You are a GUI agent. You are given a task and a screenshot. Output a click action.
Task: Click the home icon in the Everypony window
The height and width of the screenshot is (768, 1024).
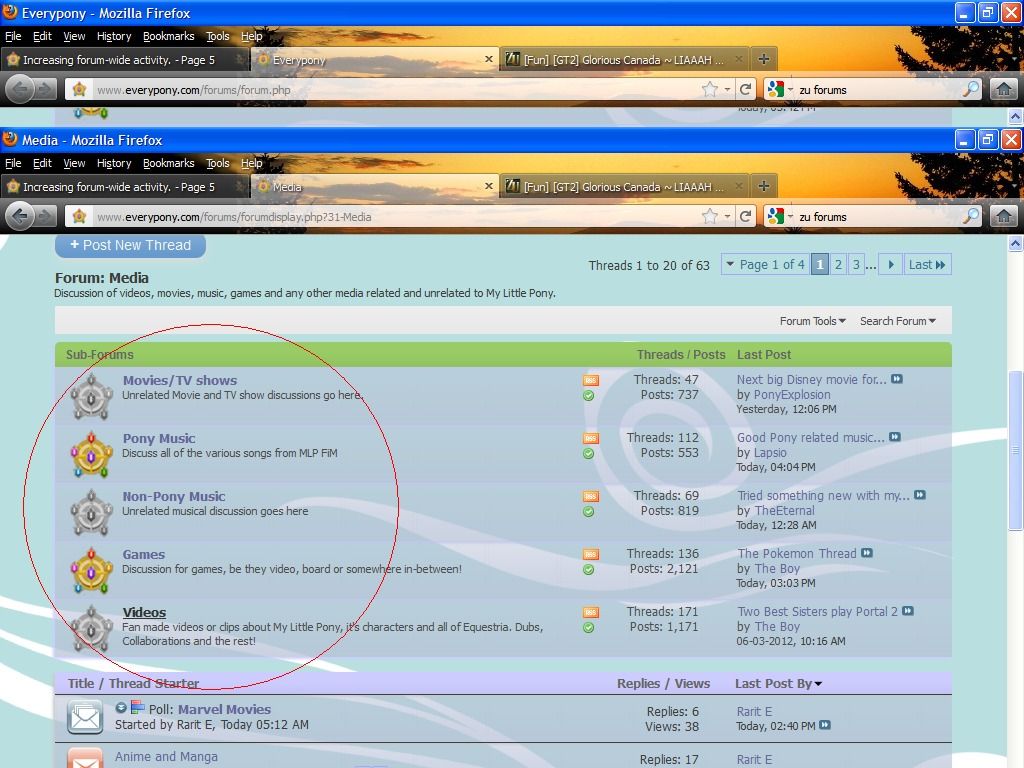tap(1004, 89)
